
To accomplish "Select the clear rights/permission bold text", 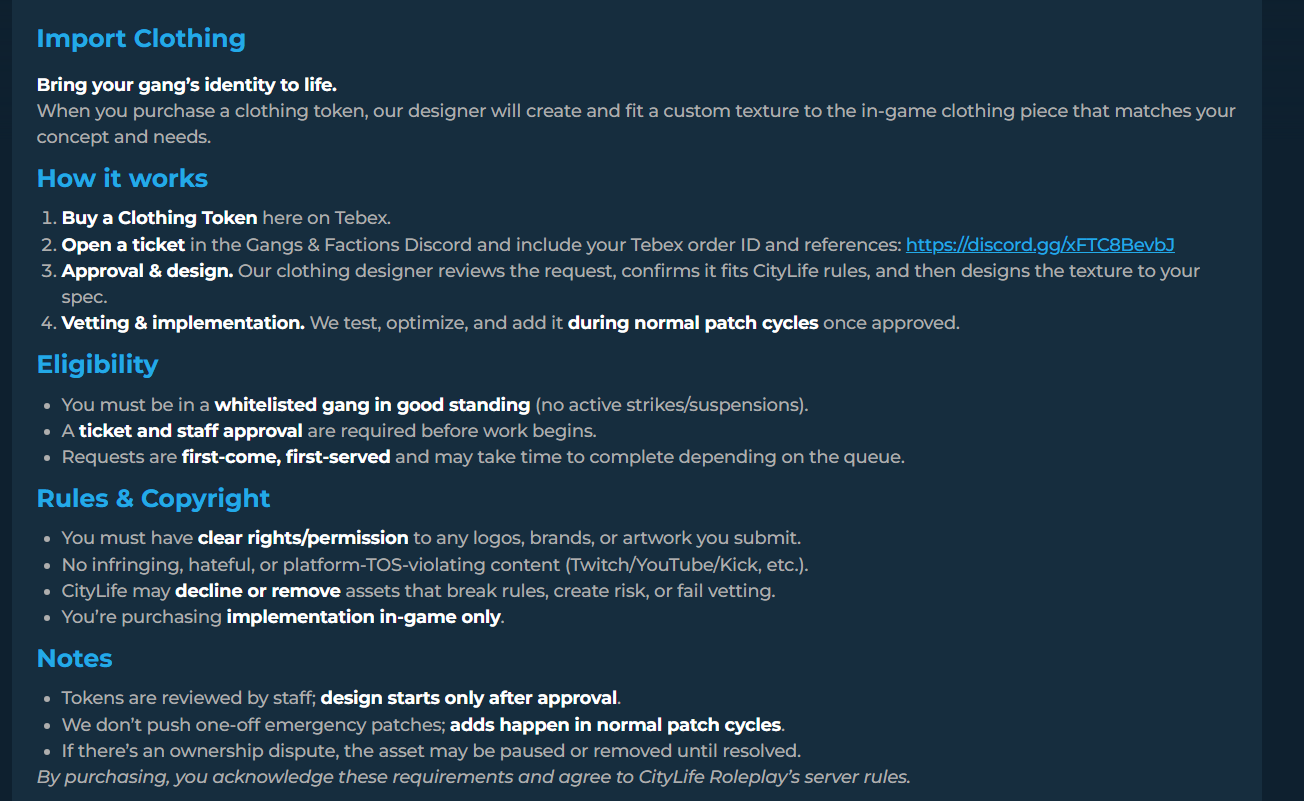I will click(x=303, y=539).
